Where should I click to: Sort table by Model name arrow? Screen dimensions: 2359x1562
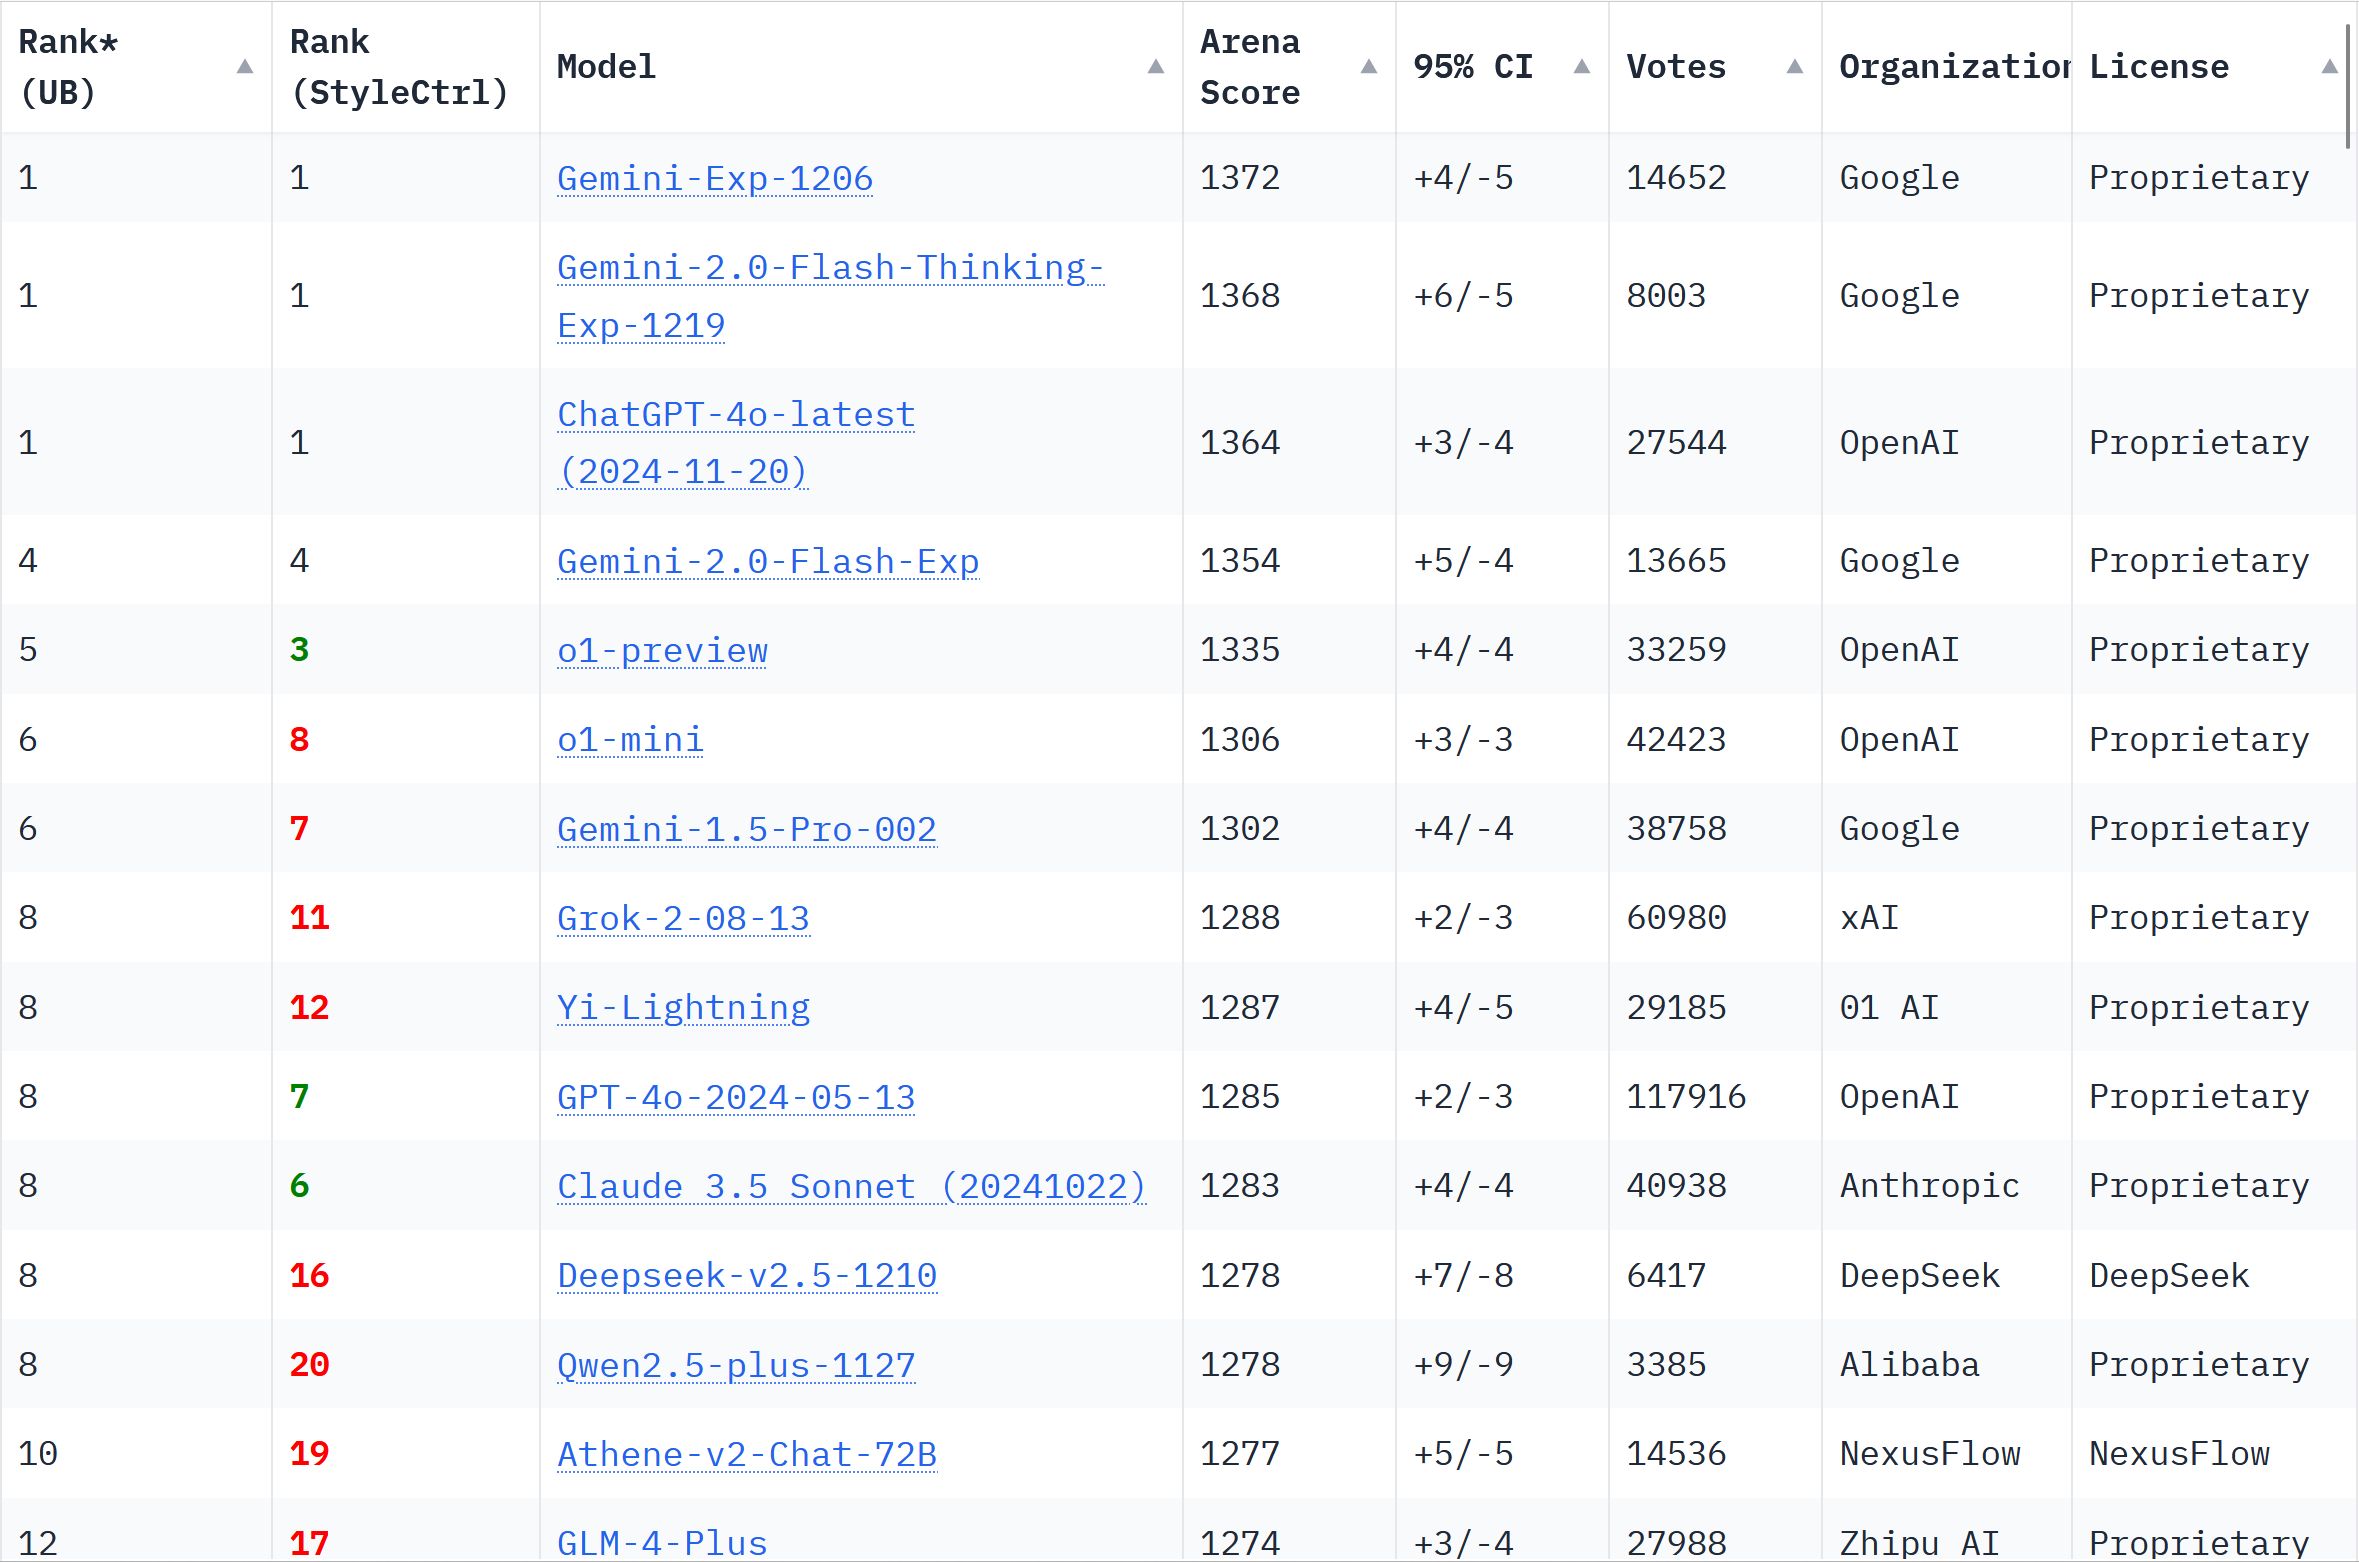(1155, 67)
